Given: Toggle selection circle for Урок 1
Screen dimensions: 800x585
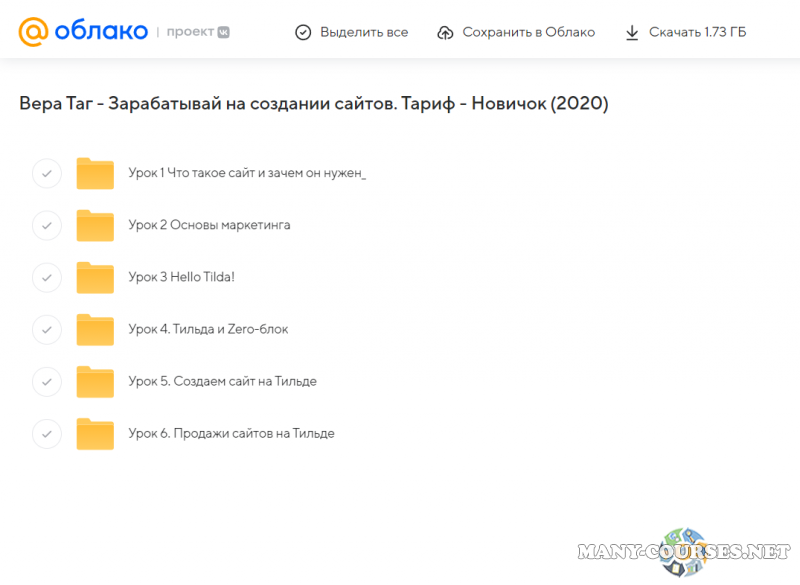Looking at the screenshot, I should 47,173.
